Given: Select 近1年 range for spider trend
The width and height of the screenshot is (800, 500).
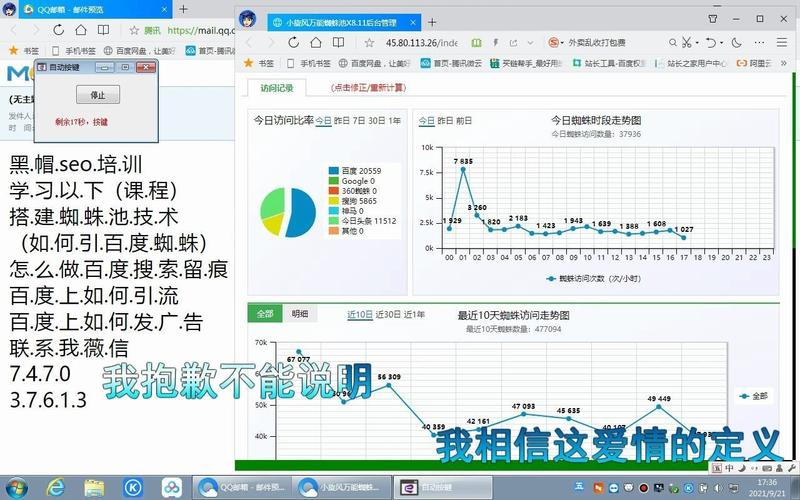Looking at the screenshot, I should click(414, 315).
